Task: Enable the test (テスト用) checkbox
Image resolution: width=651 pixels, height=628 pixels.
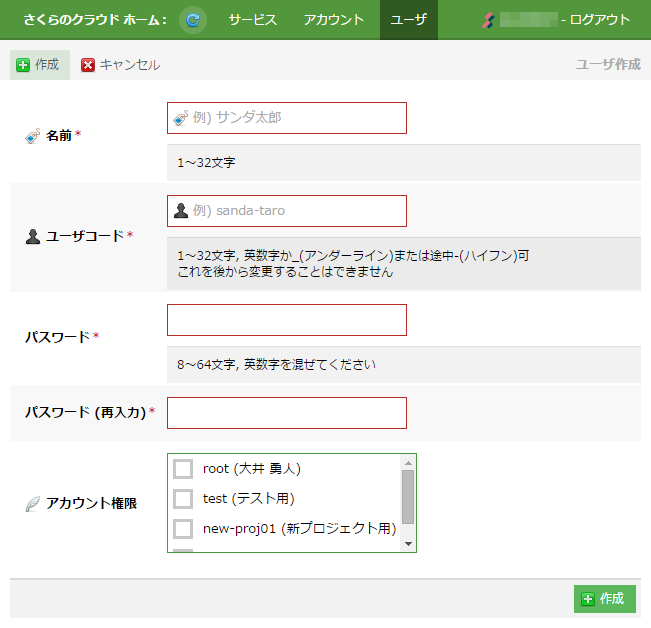Action: coord(183,499)
